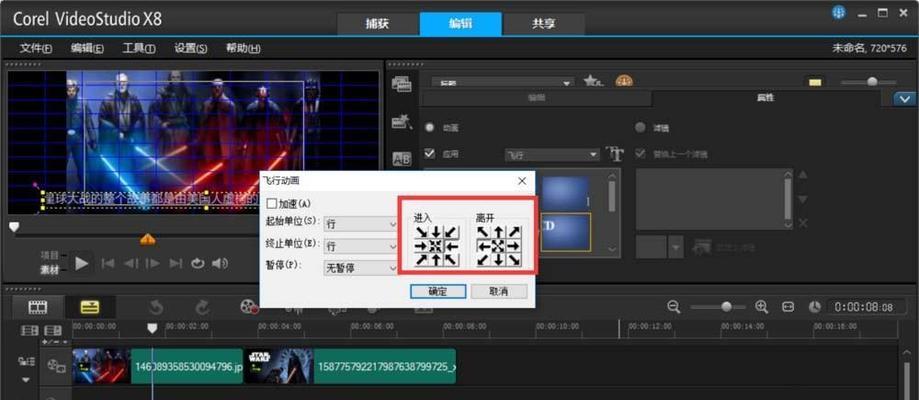The width and height of the screenshot is (919, 400).
Task: Select enter-from-top-right arrow under 进入
Action: (450, 232)
